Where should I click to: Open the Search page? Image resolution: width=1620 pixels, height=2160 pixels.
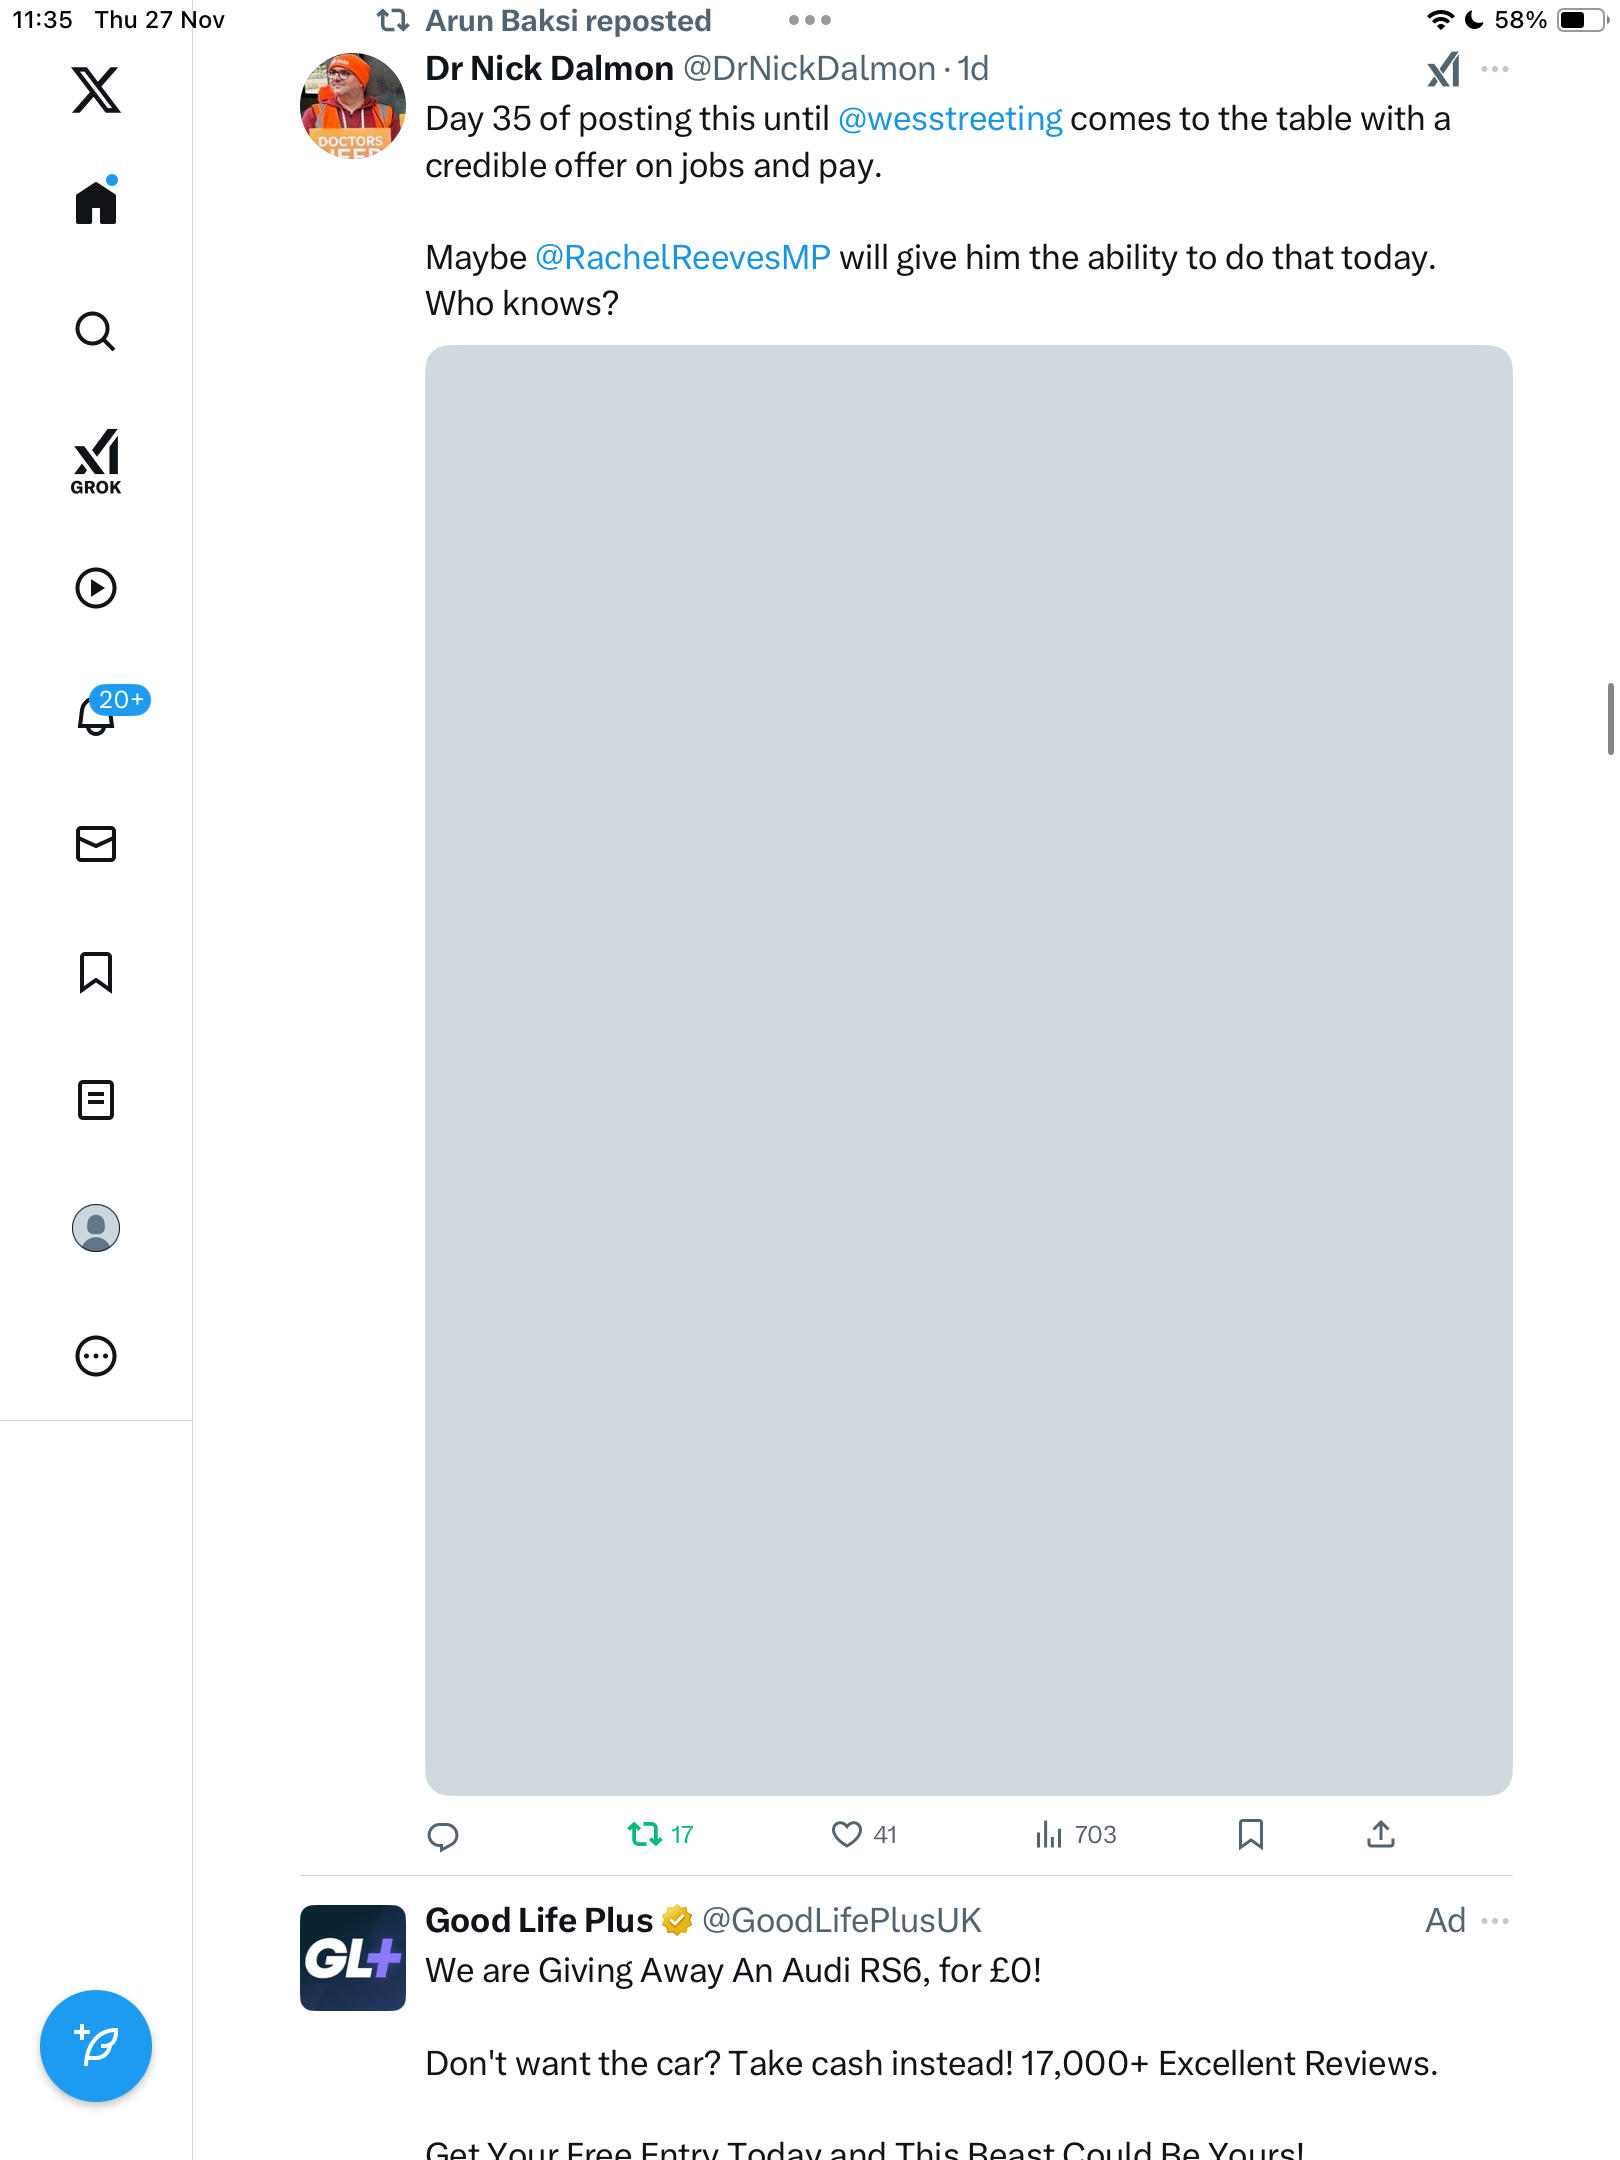point(96,331)
